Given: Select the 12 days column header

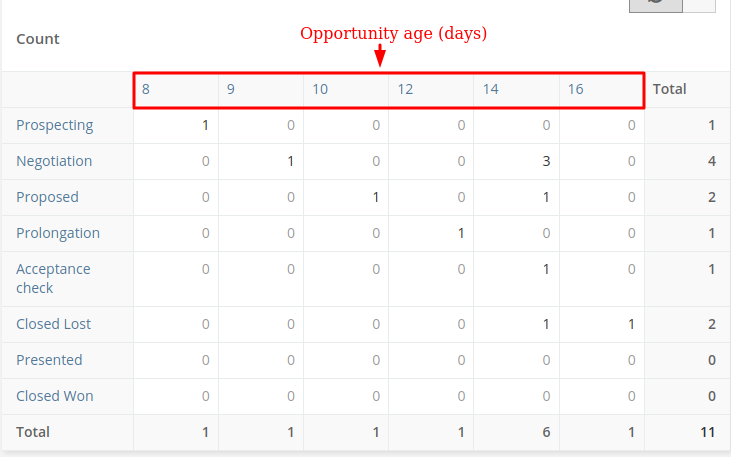Looking at the screenshot, I should pos(405,89).
